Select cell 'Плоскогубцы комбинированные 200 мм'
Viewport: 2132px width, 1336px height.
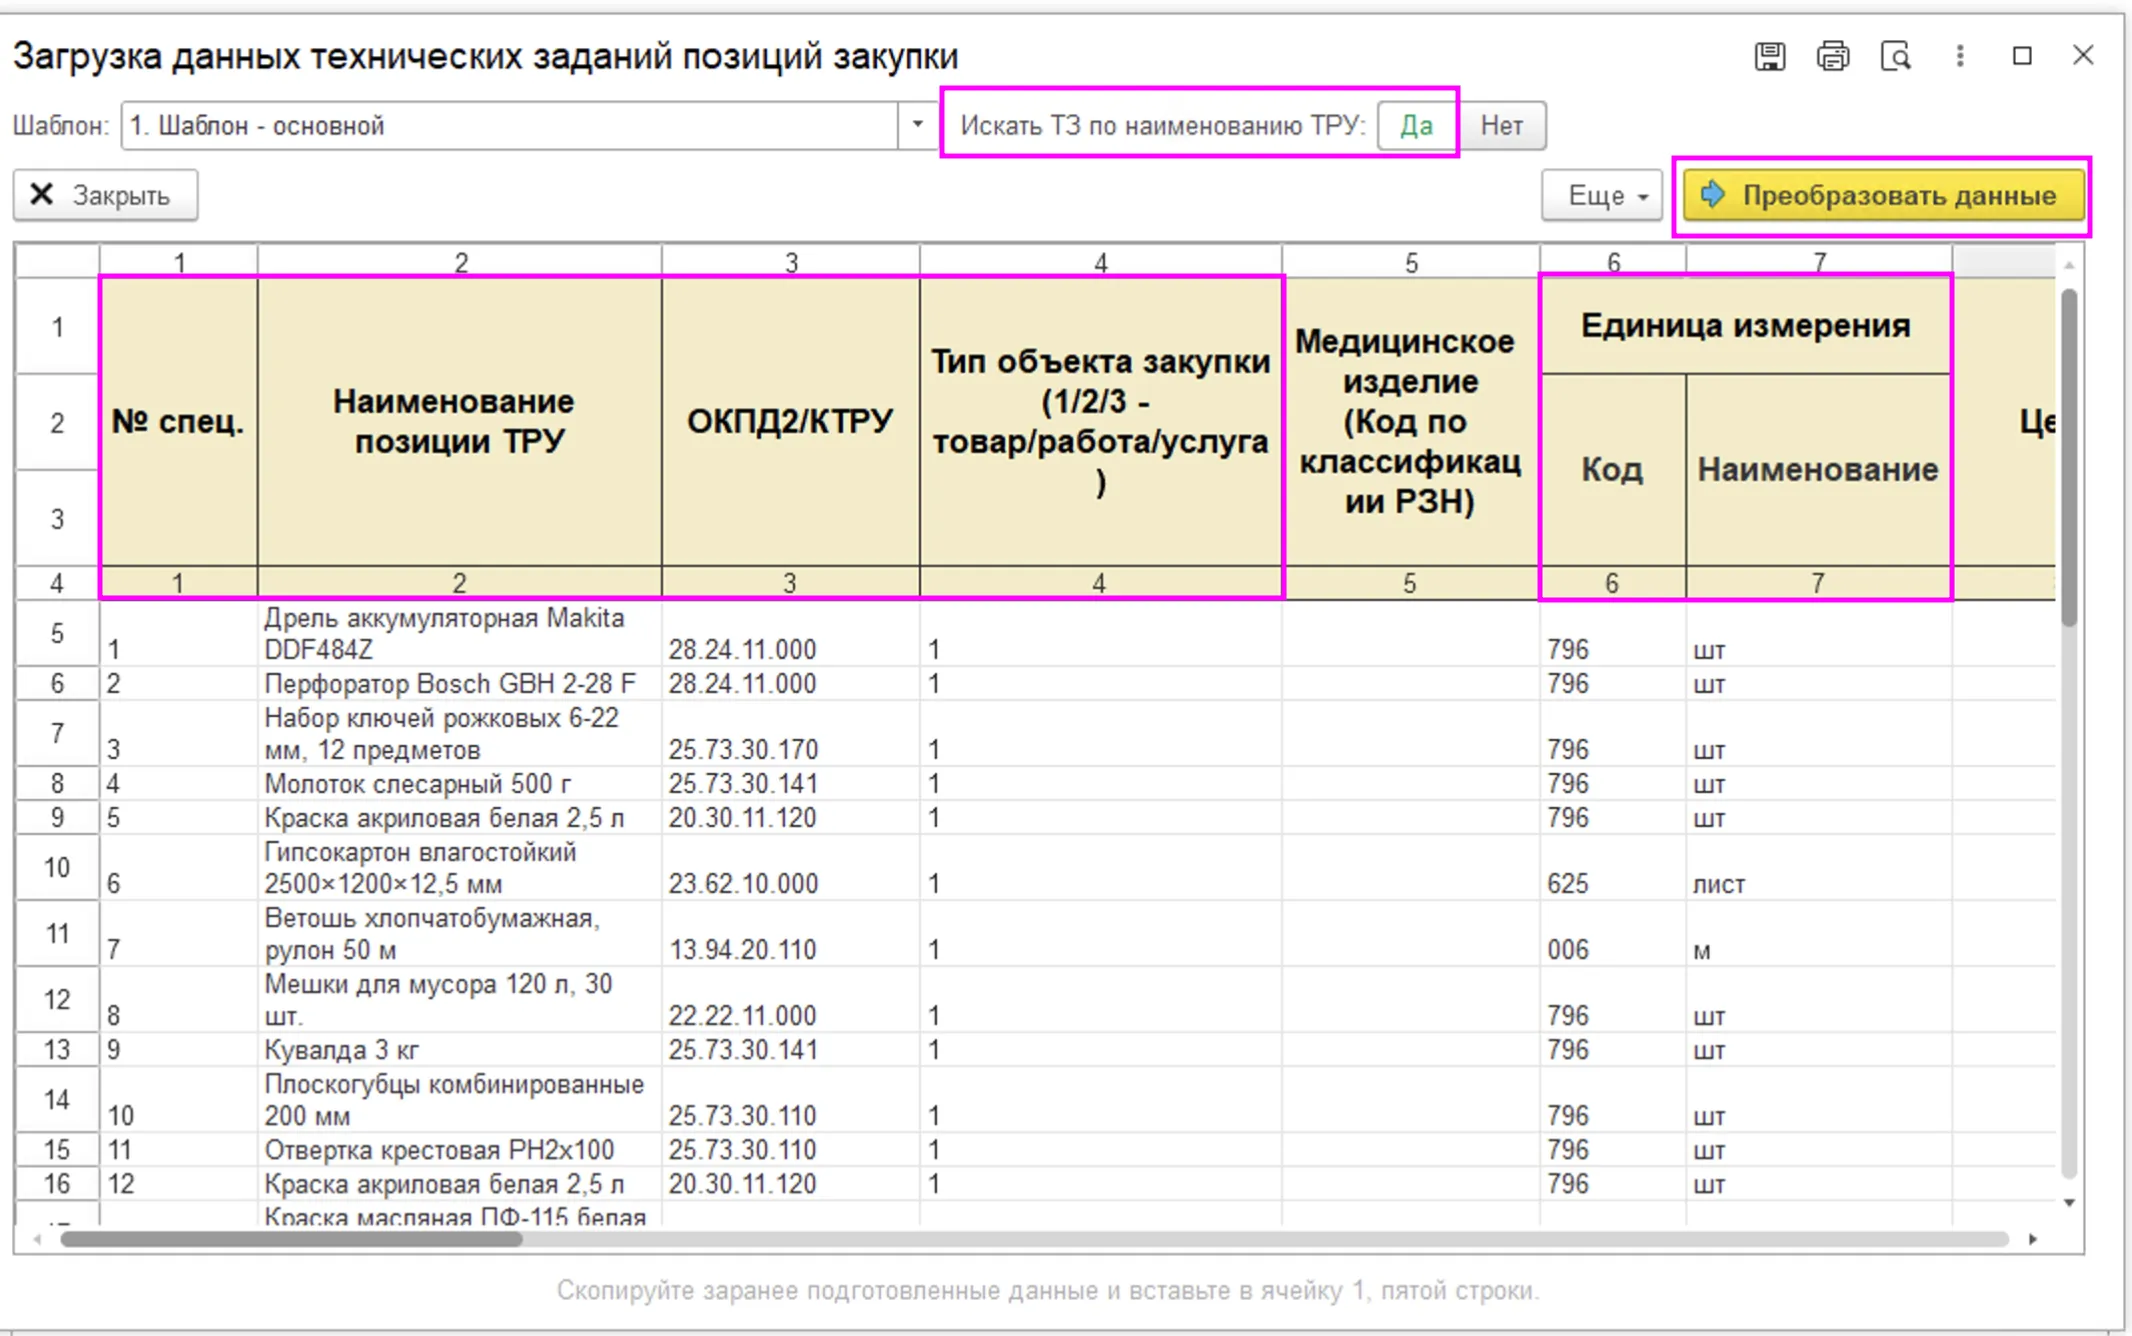click(x=459, y=1100)
